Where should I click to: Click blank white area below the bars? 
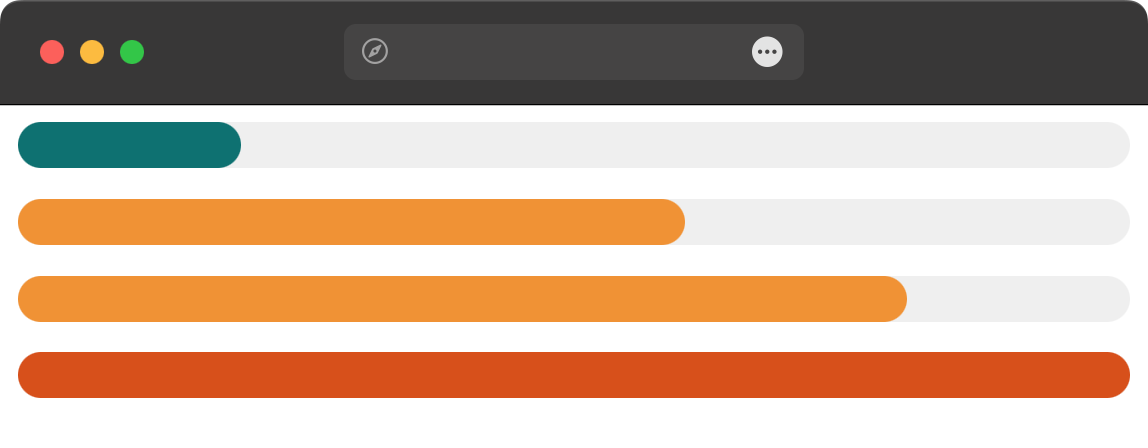(574, 425)
